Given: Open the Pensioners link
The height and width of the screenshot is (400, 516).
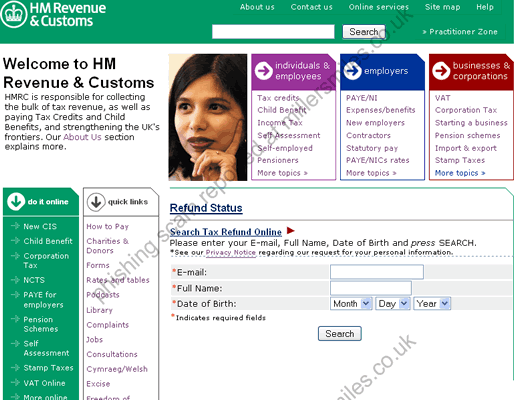Looking at the screenshot, I should 278,160.
